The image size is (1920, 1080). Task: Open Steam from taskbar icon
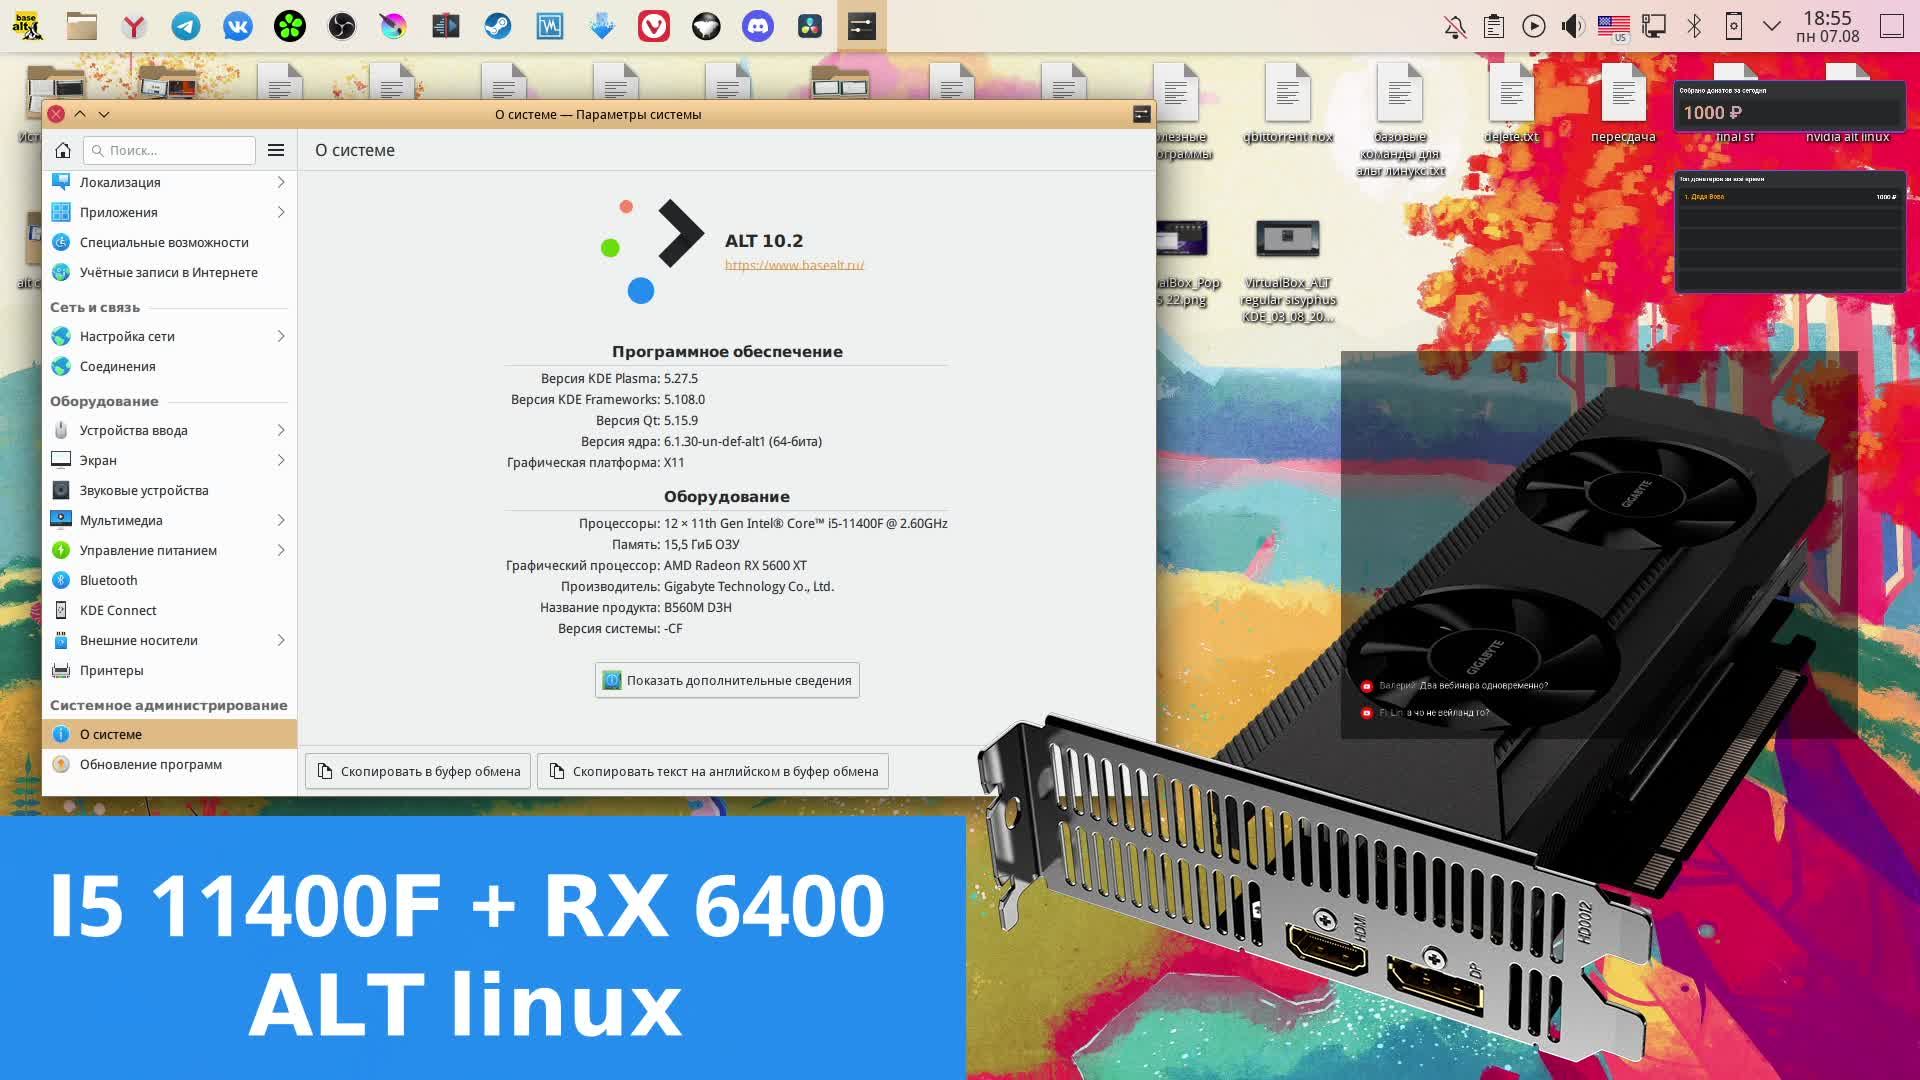point(498,25)
